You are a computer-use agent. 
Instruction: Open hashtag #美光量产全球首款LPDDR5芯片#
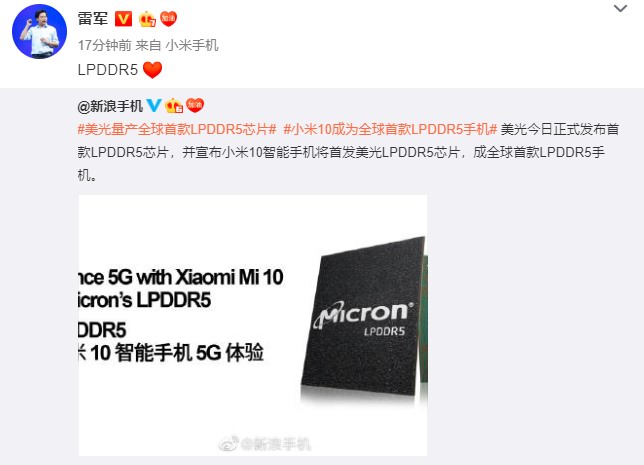tap(177, 129)
